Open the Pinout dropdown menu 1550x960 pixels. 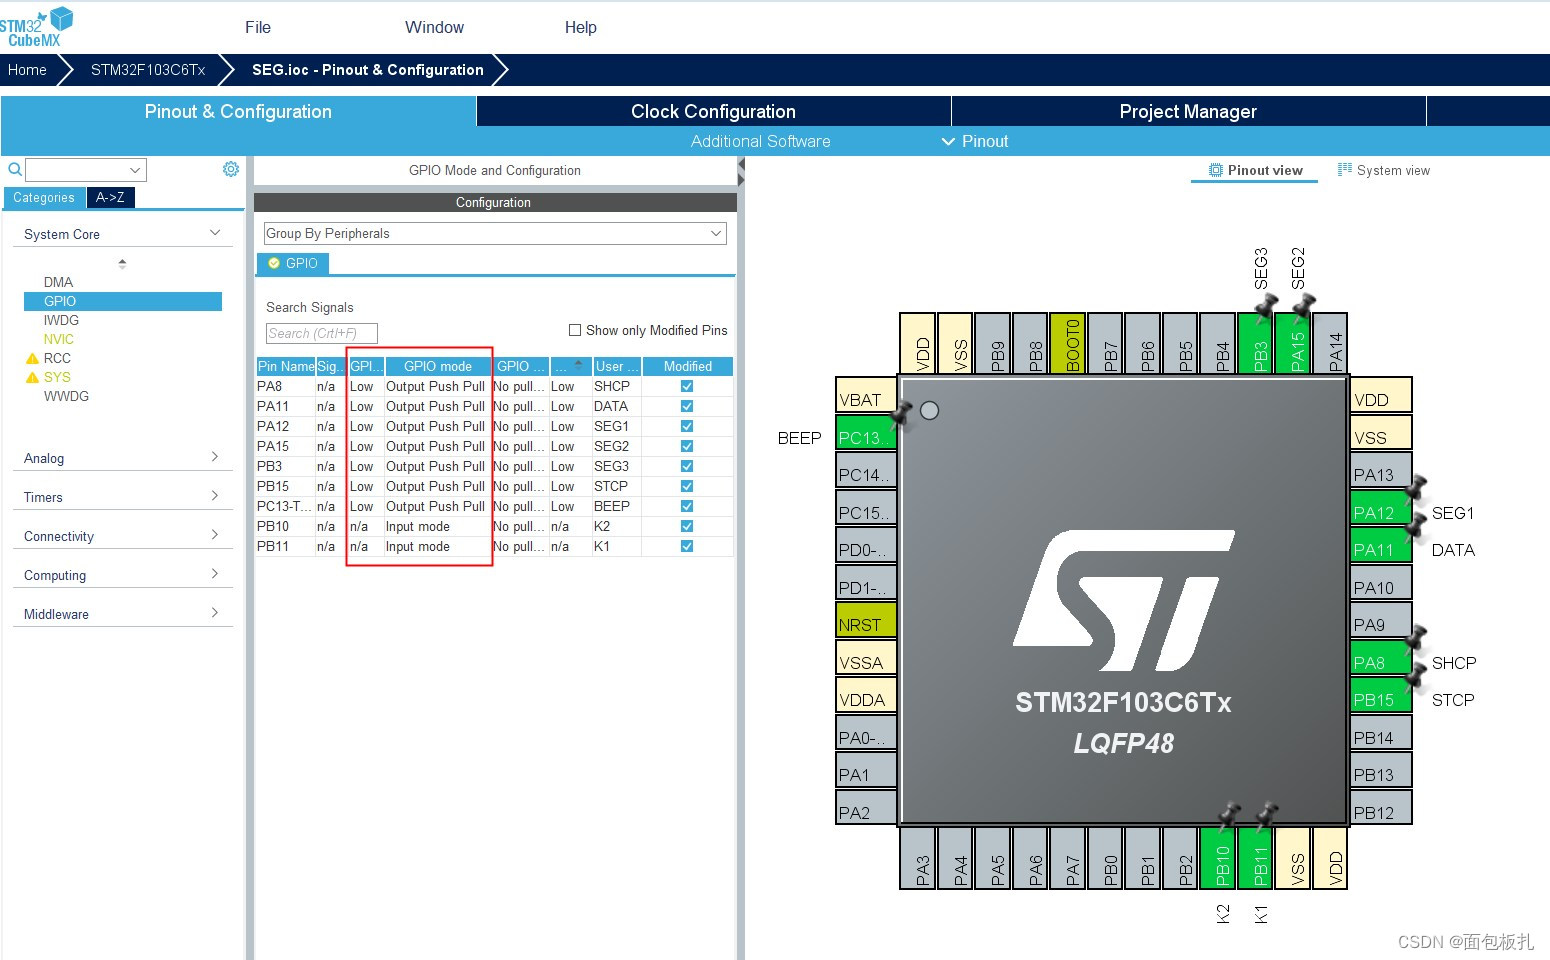tap(975, 141)
